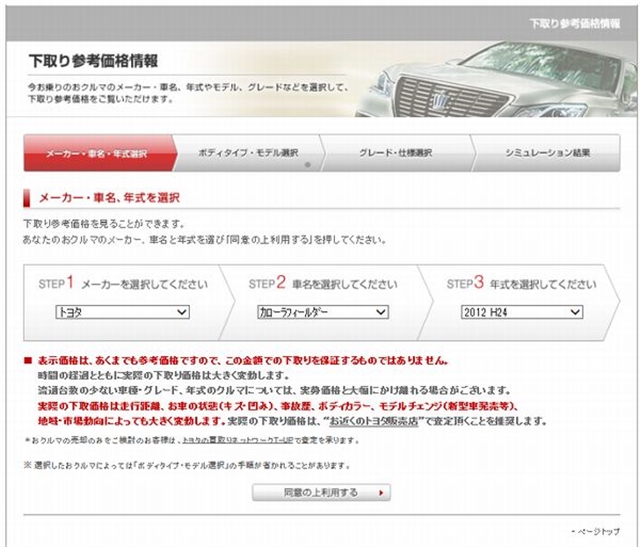Viewport: 640px width, 547px height.
Task: Open the シミュレーション結果 step tab
Action: [x=547, y=153]
